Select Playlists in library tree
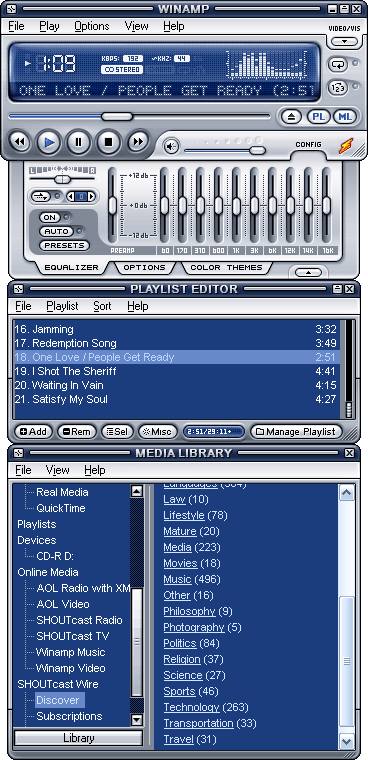This screenshot has height=760, width=368. (37, 524)
